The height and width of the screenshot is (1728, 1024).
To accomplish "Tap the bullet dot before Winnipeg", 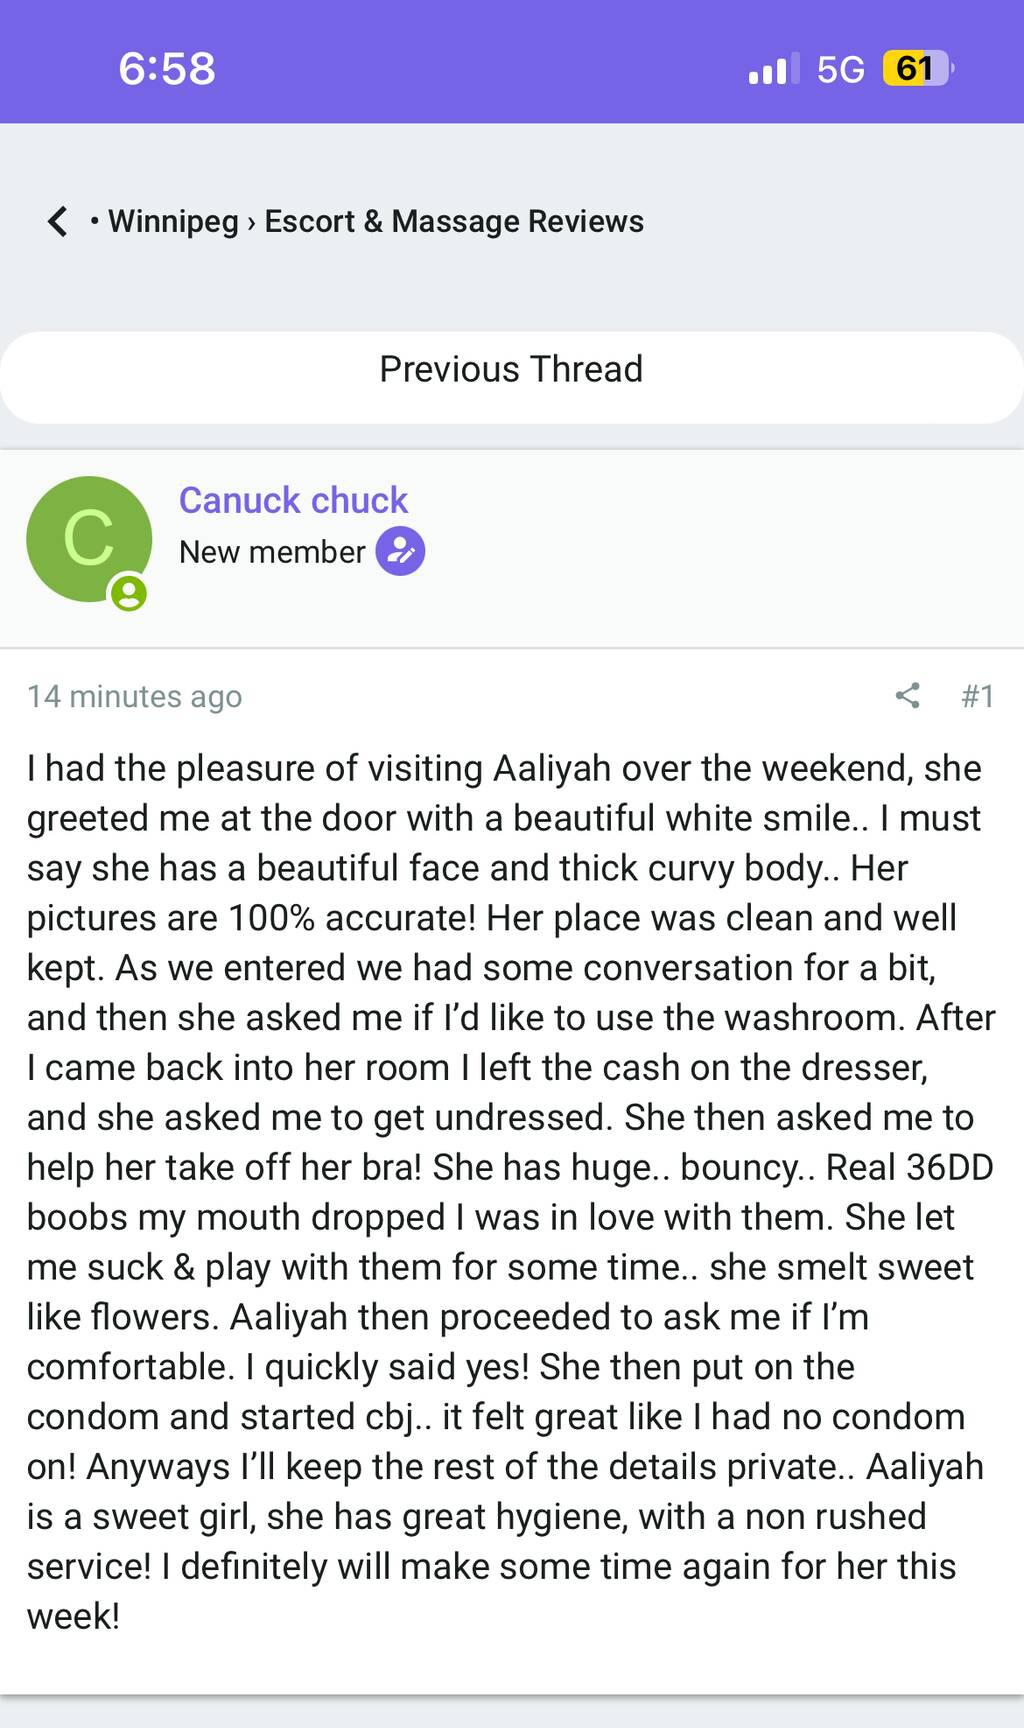I will (94, 221).
